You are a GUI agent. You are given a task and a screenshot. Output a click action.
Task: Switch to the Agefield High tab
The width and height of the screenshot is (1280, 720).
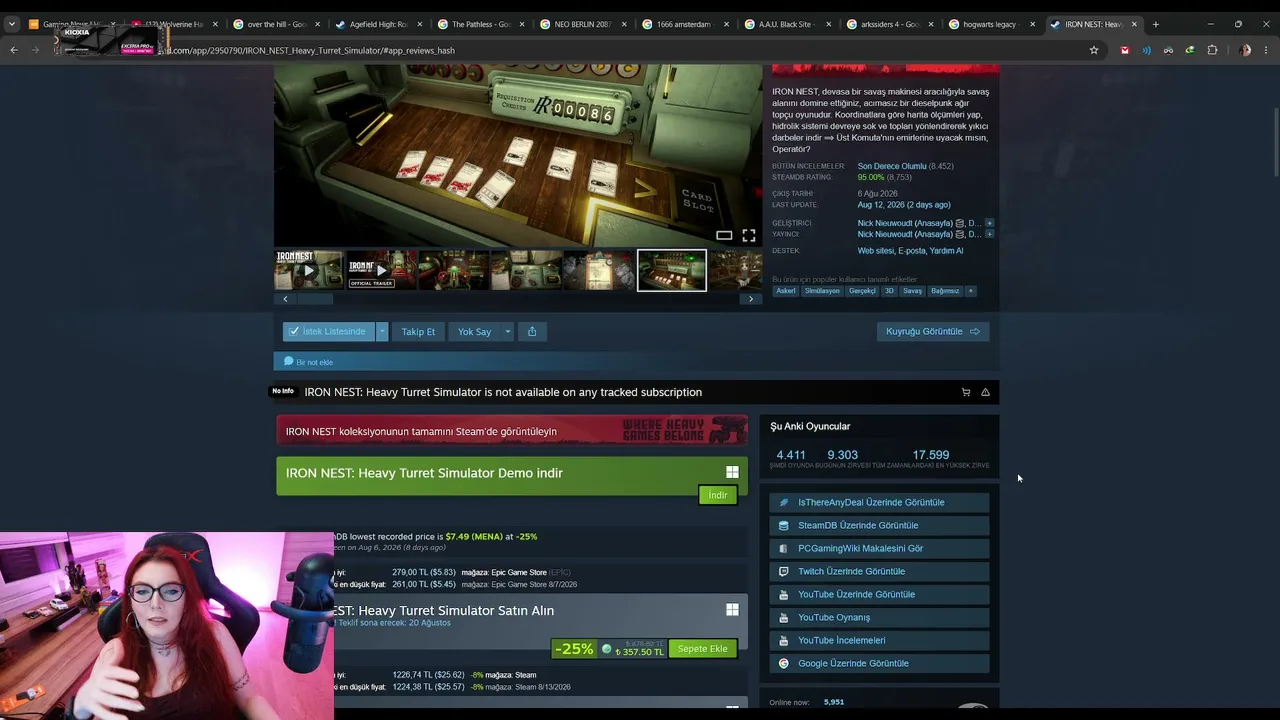[378, 24]
